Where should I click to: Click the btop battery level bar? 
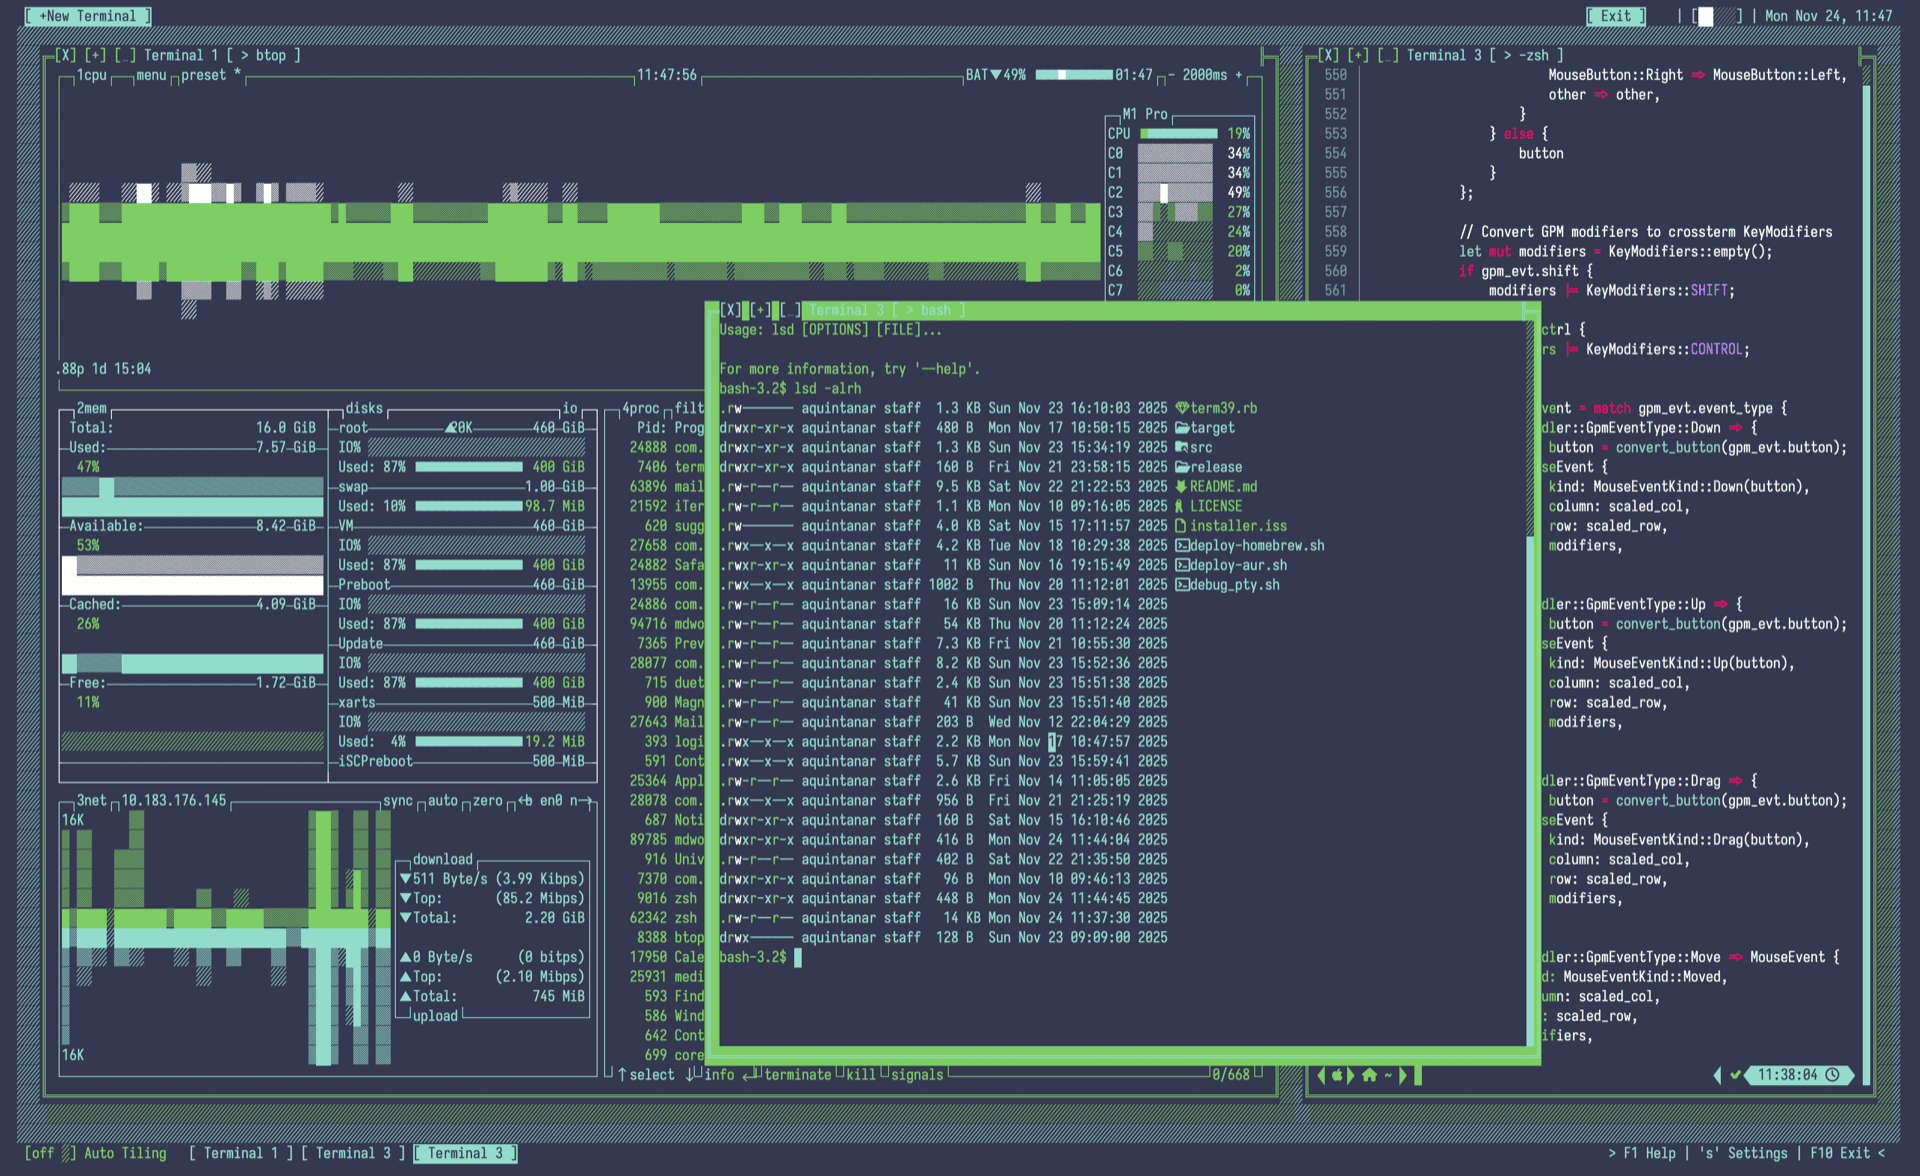1072,75
